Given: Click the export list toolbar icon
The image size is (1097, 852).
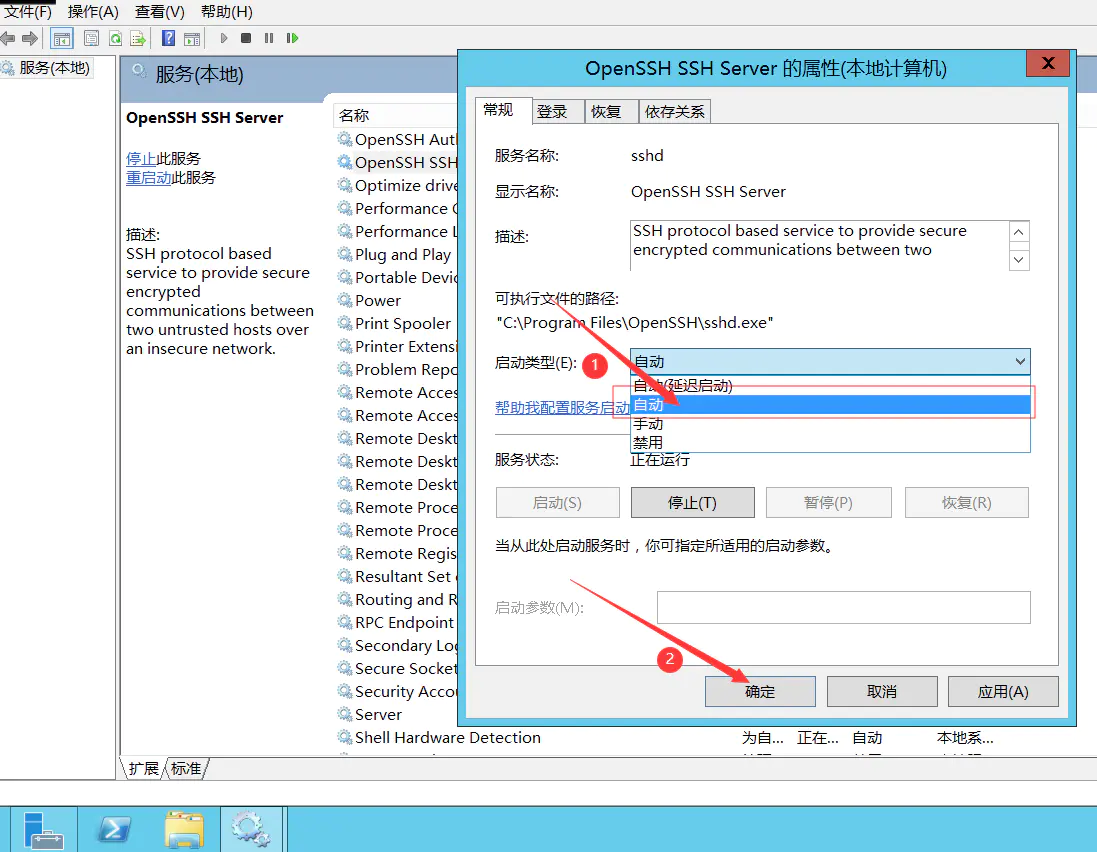Looking at the screenshot, I should (138, 38).
